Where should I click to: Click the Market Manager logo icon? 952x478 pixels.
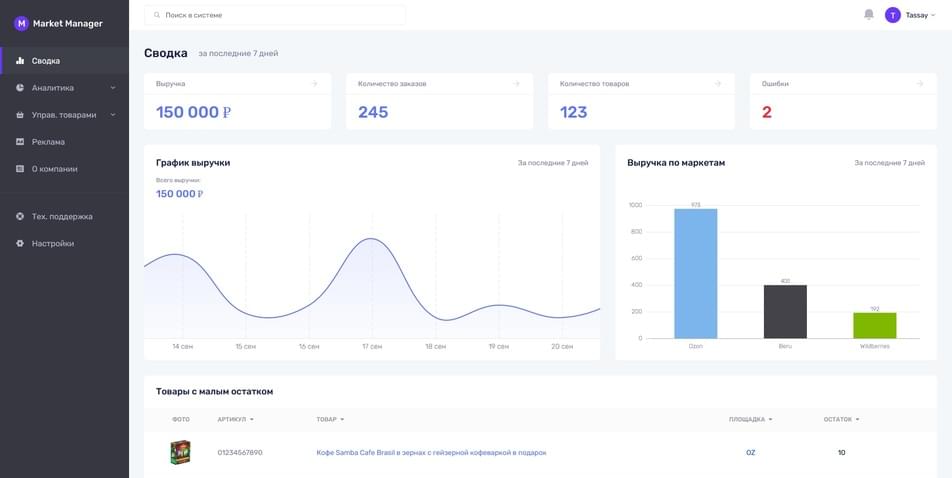tap(21, 24)
